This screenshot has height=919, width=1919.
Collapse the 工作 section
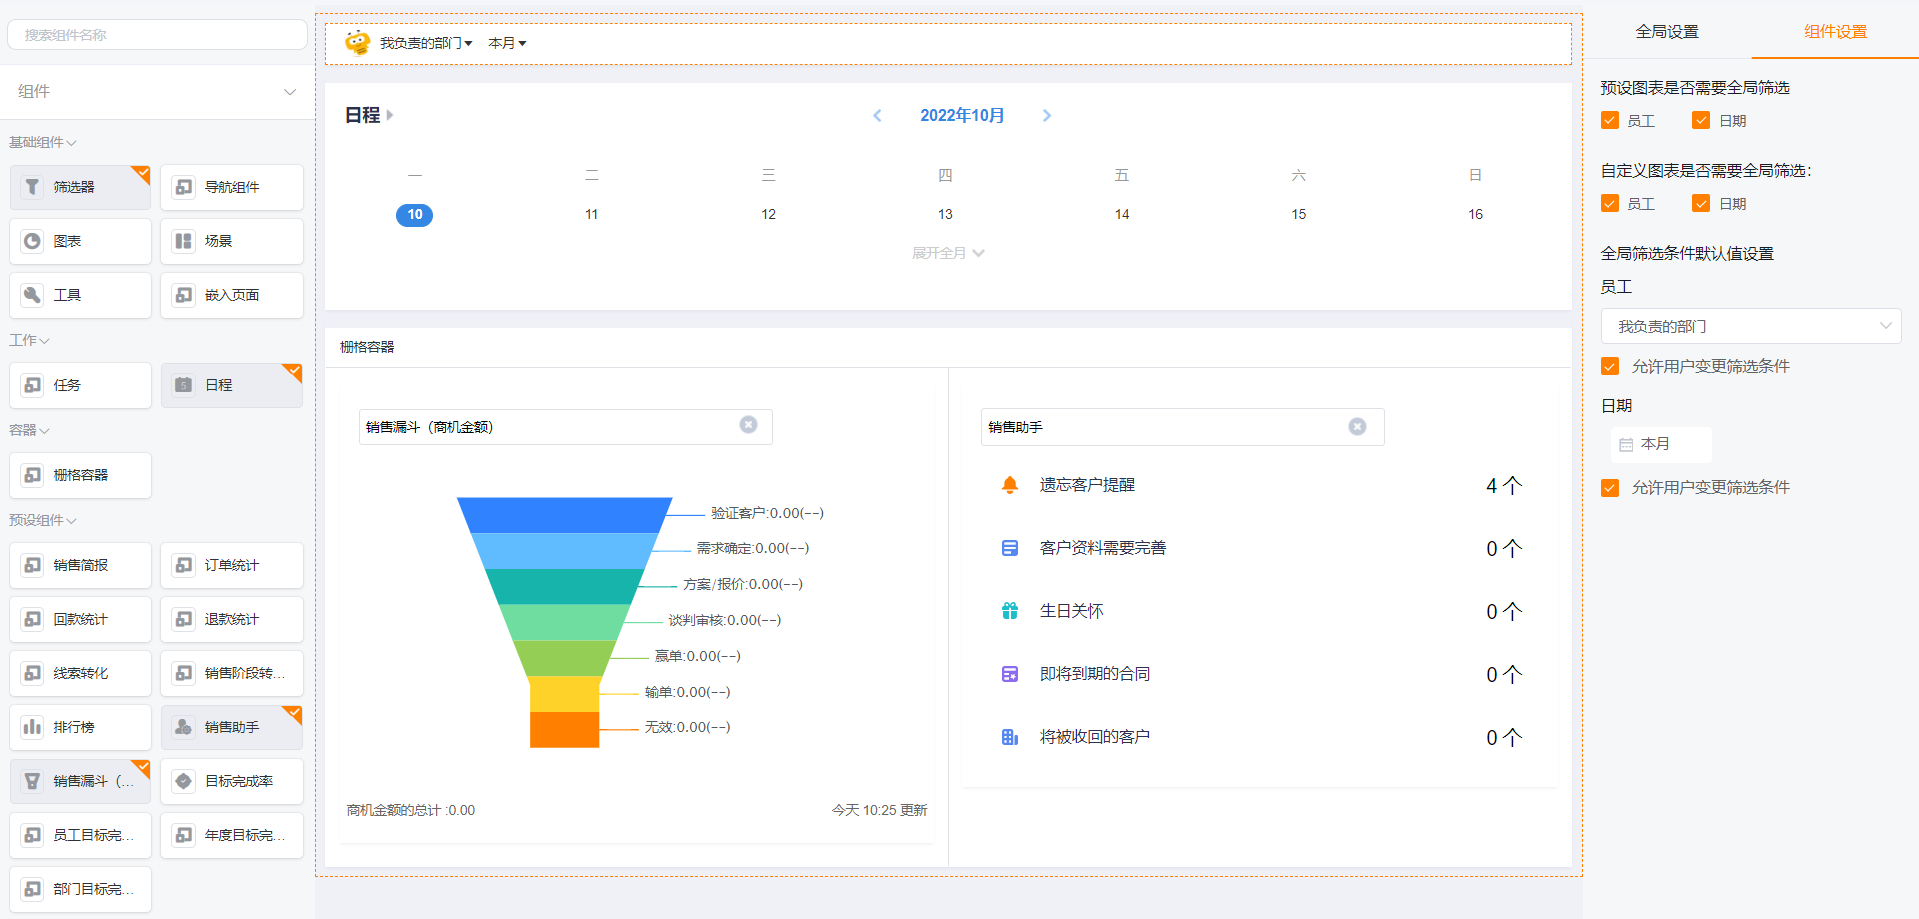(x=30, y=340)
